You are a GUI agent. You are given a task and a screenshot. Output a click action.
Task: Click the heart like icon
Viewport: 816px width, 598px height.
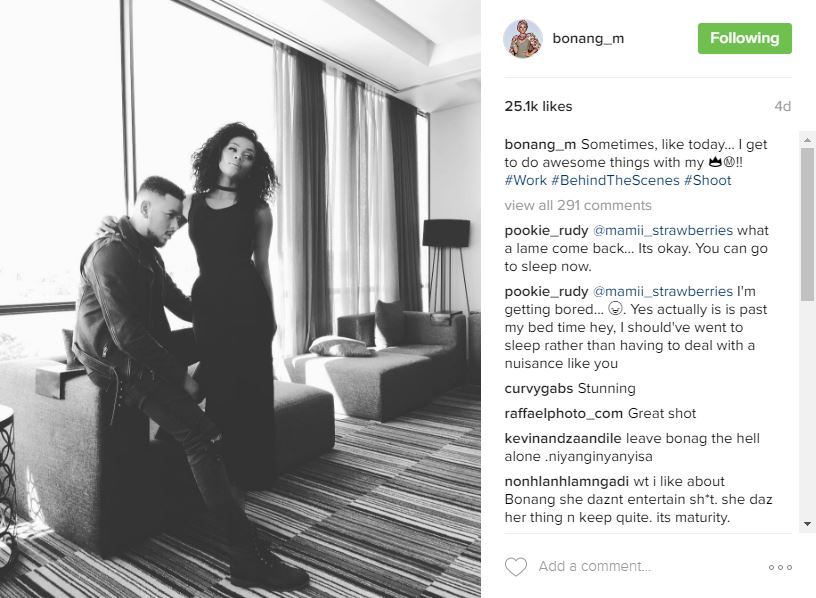point(516,567)
